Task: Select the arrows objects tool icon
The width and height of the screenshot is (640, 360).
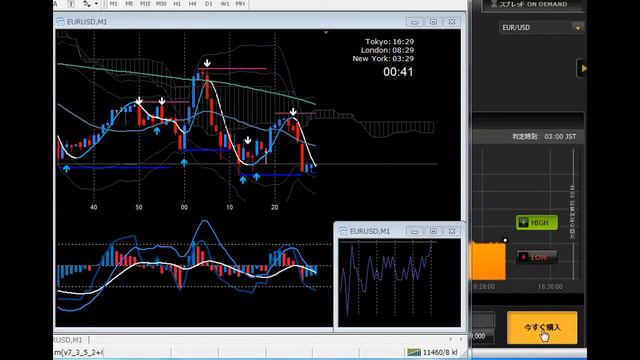Action: [x=87, y=4]
